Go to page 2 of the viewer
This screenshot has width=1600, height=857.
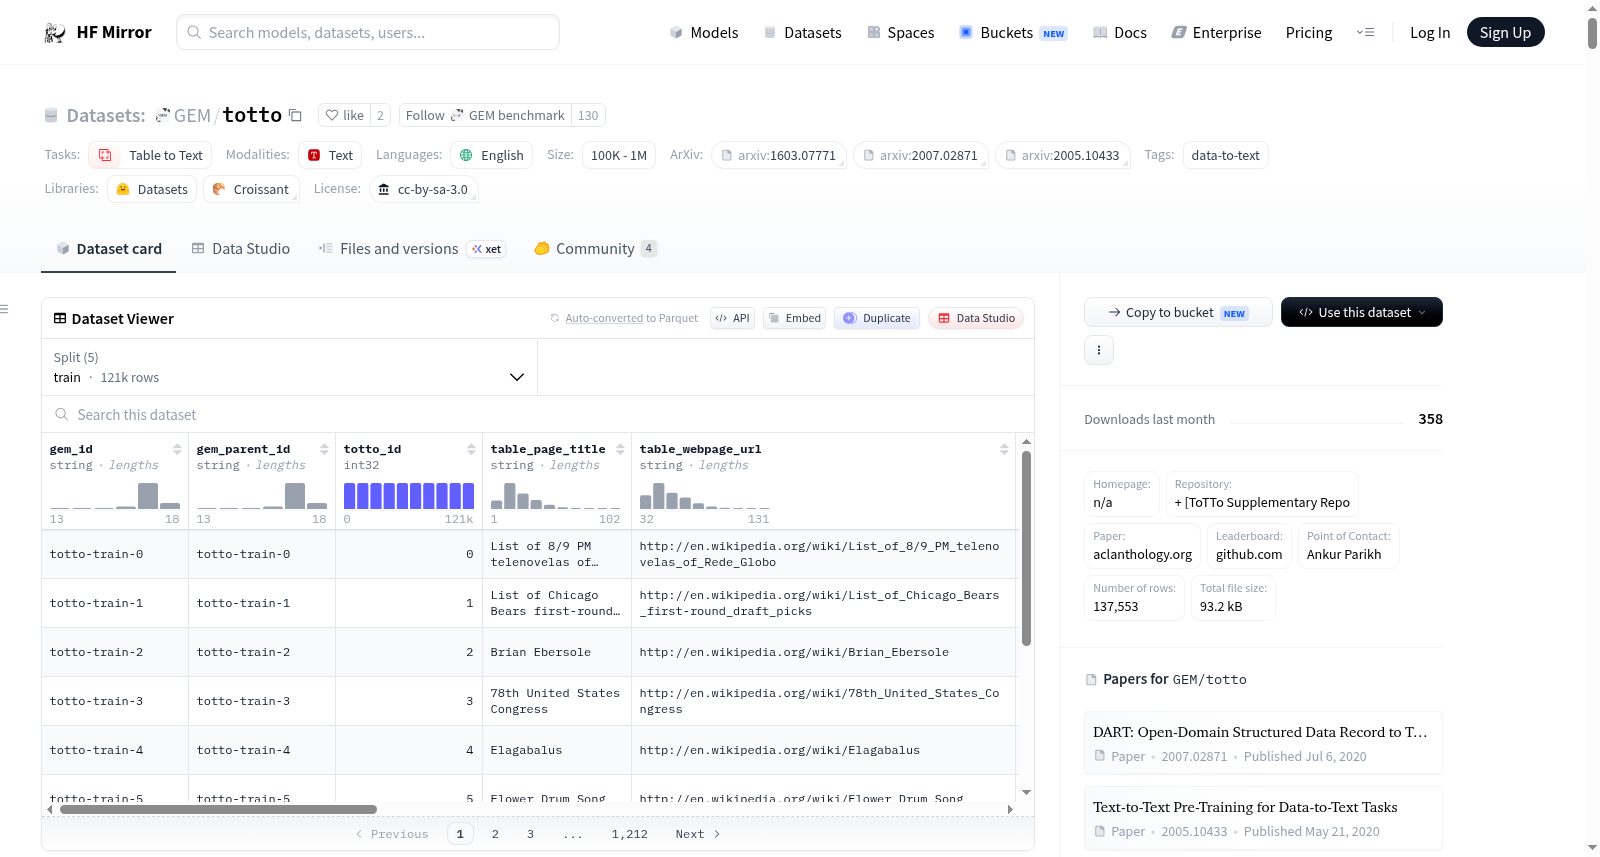coord(495,834)
